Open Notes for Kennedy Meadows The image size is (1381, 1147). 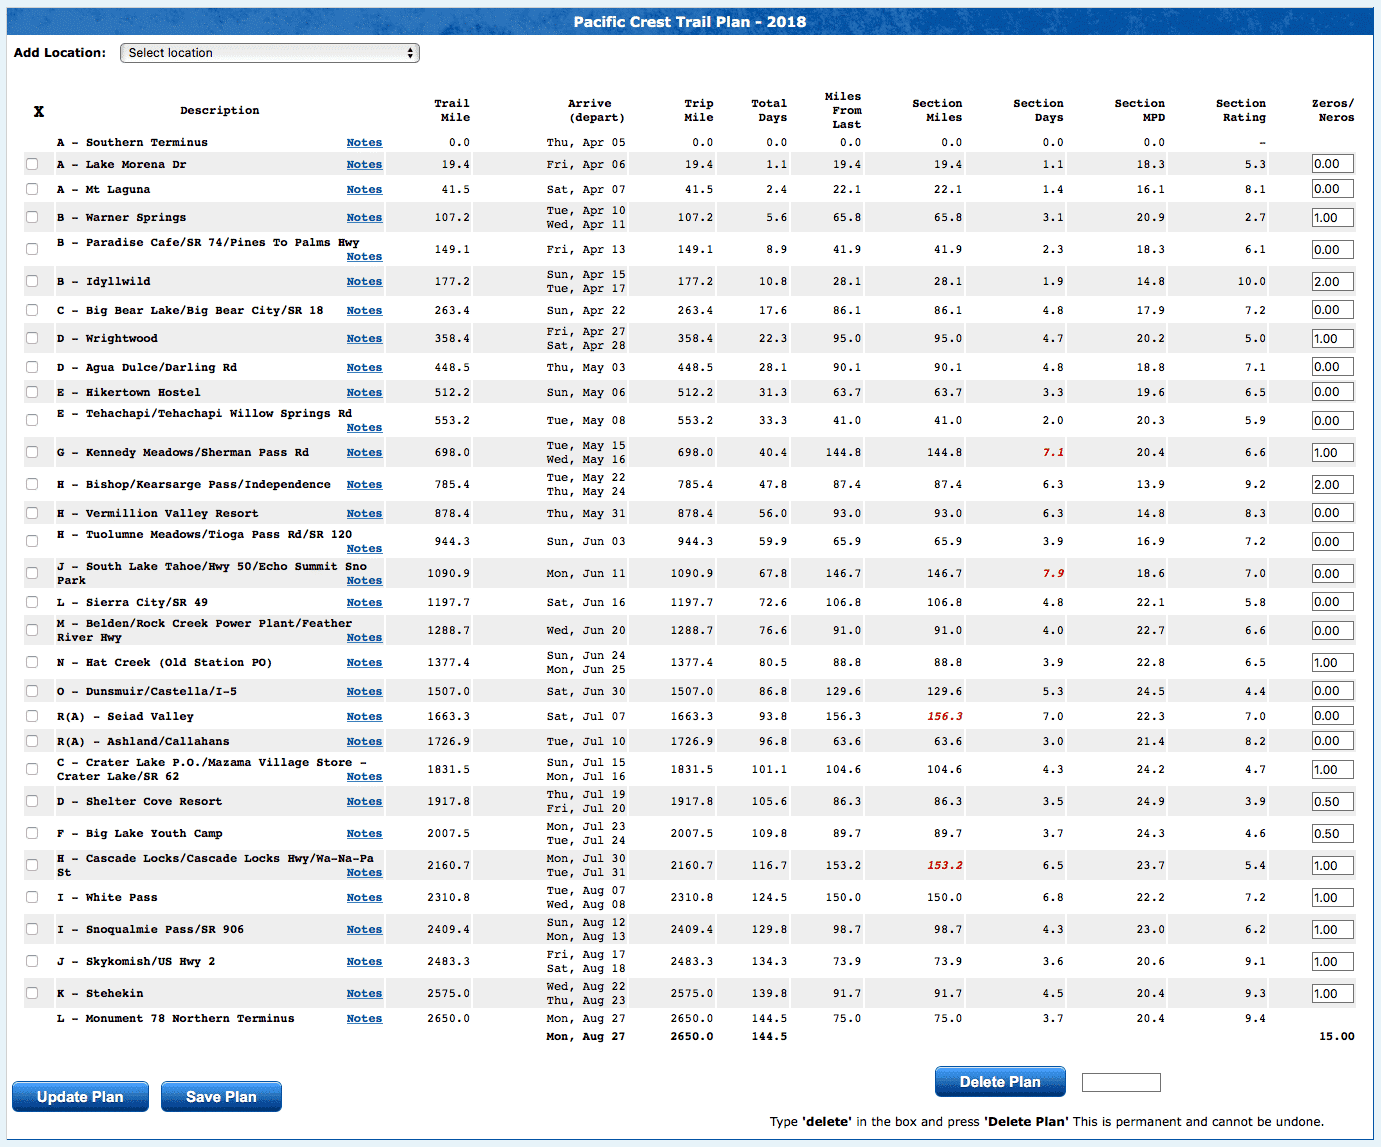pyautogui.click(x=364, y=453)
